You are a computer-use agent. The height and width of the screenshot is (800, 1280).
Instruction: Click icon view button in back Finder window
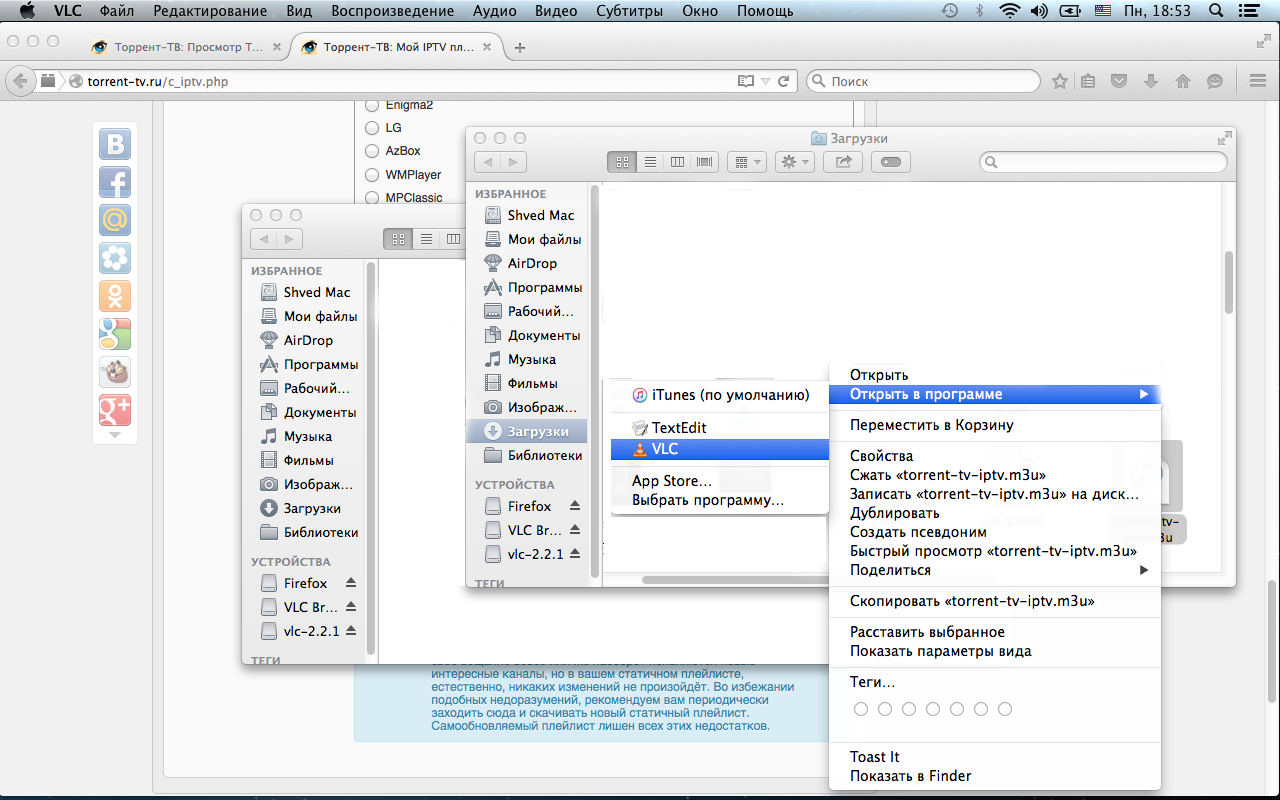point(398,239)
